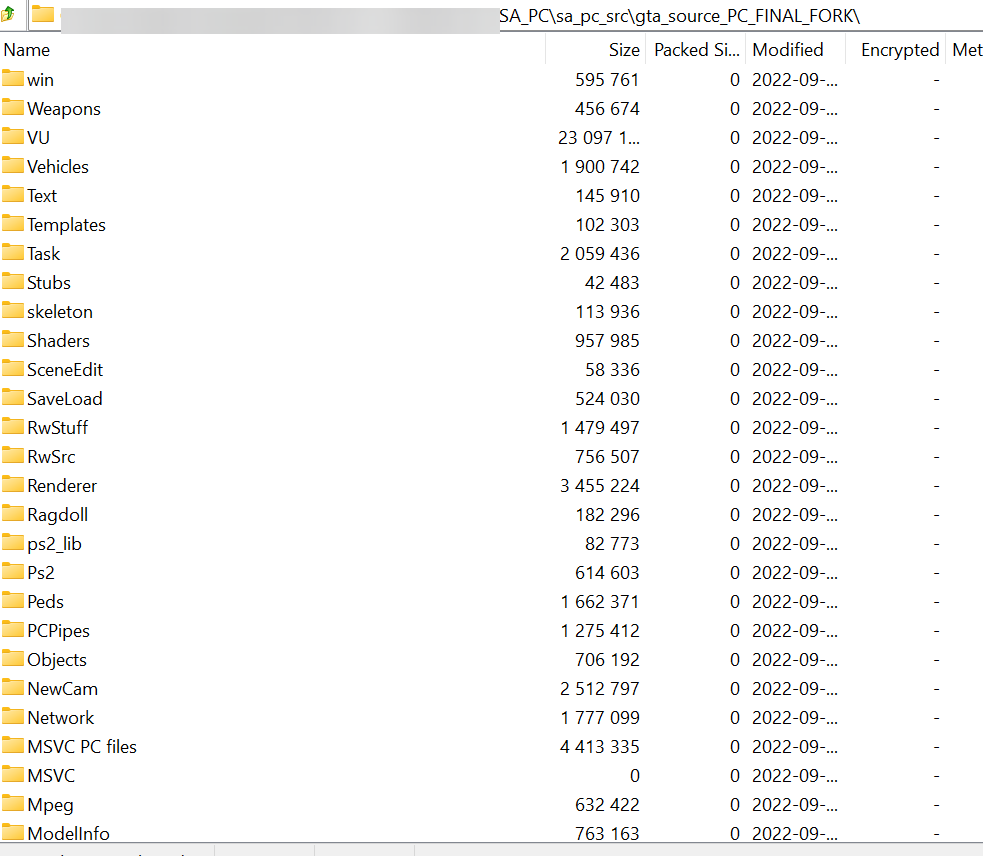Click size value 632 422
Image resolution: width=983 pixels, height=856 pixels.
(607, 805)
